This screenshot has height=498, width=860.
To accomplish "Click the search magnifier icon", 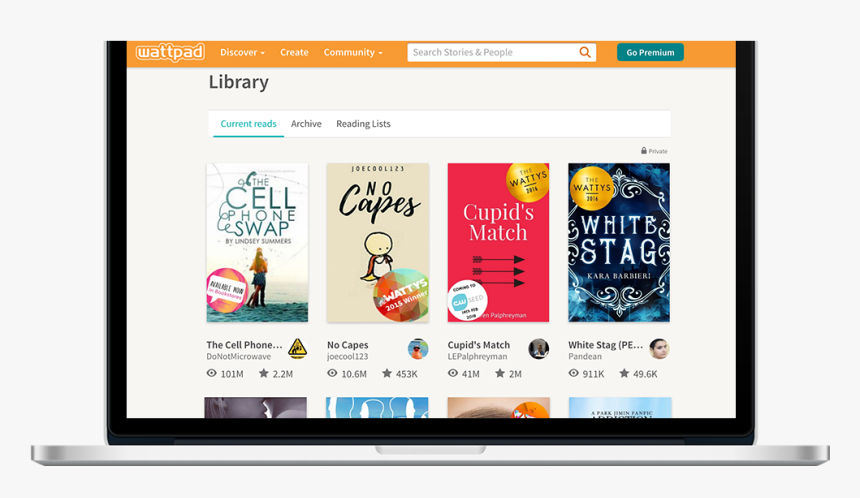I will coord(585,52).
